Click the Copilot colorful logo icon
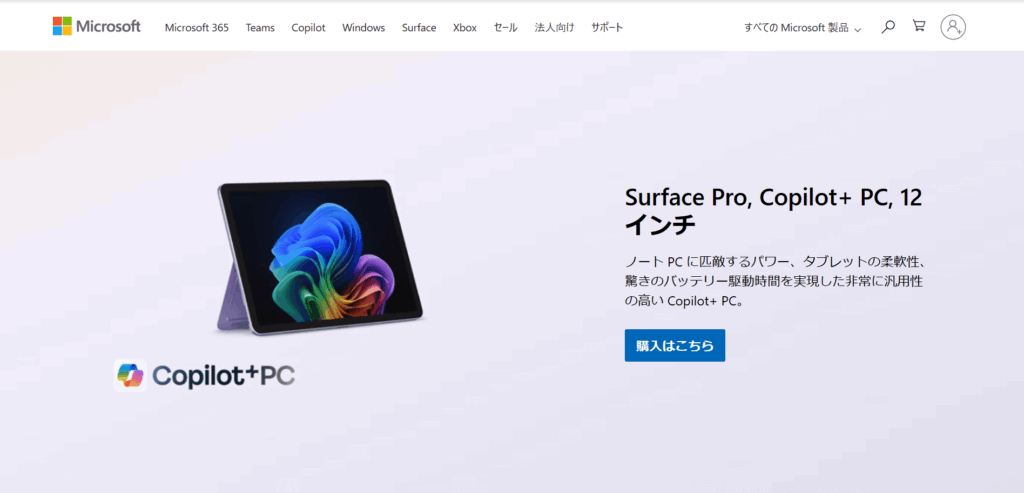The image size is (1024, 493). 130,375
